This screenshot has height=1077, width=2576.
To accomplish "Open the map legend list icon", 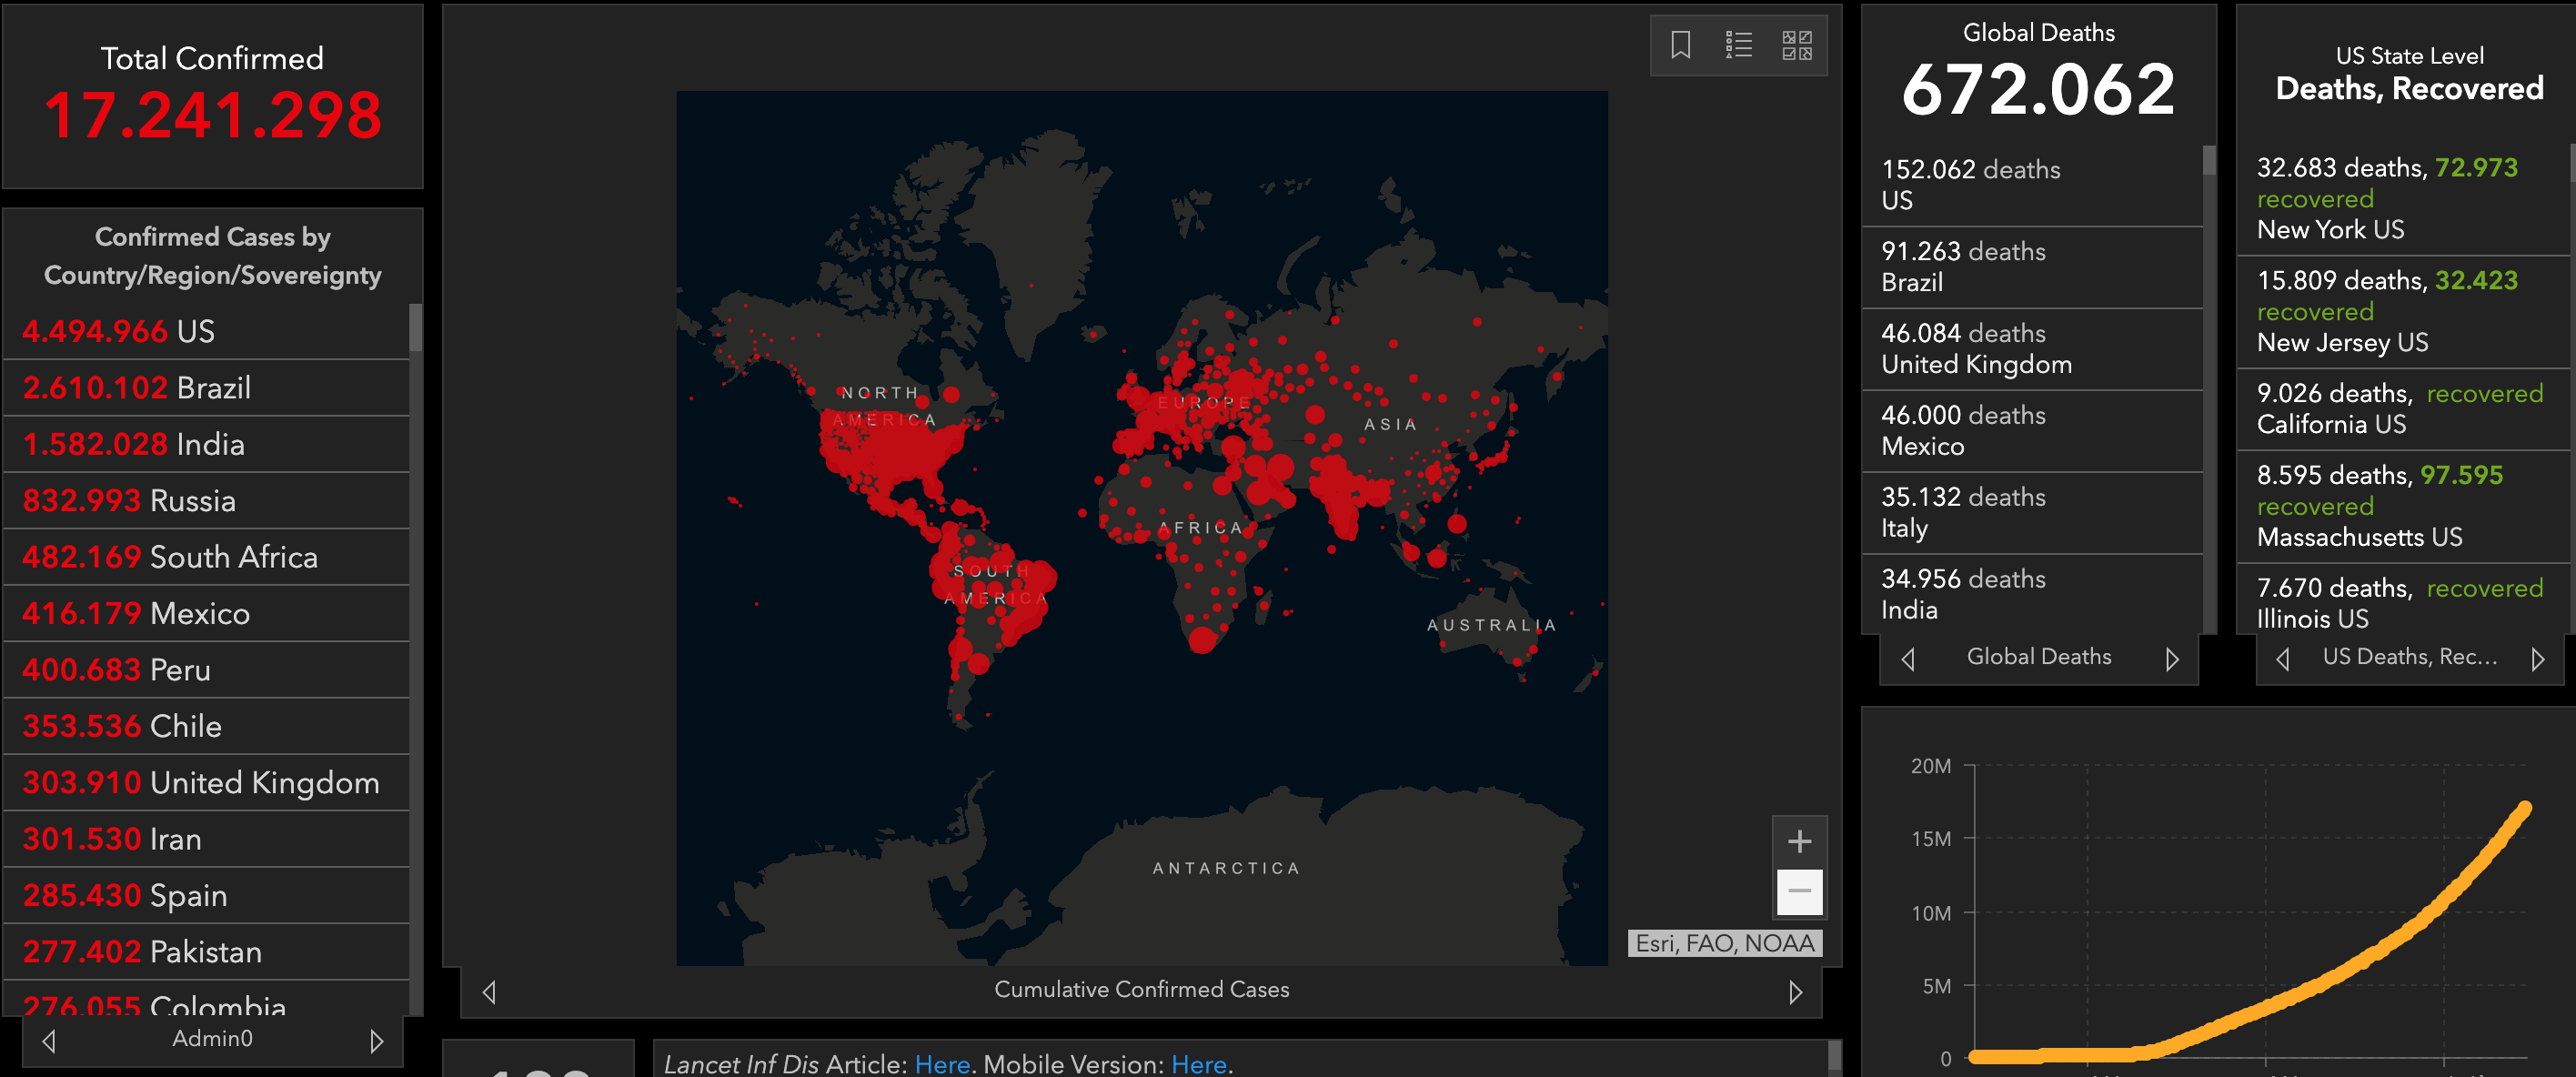I will coord(1738,45).
